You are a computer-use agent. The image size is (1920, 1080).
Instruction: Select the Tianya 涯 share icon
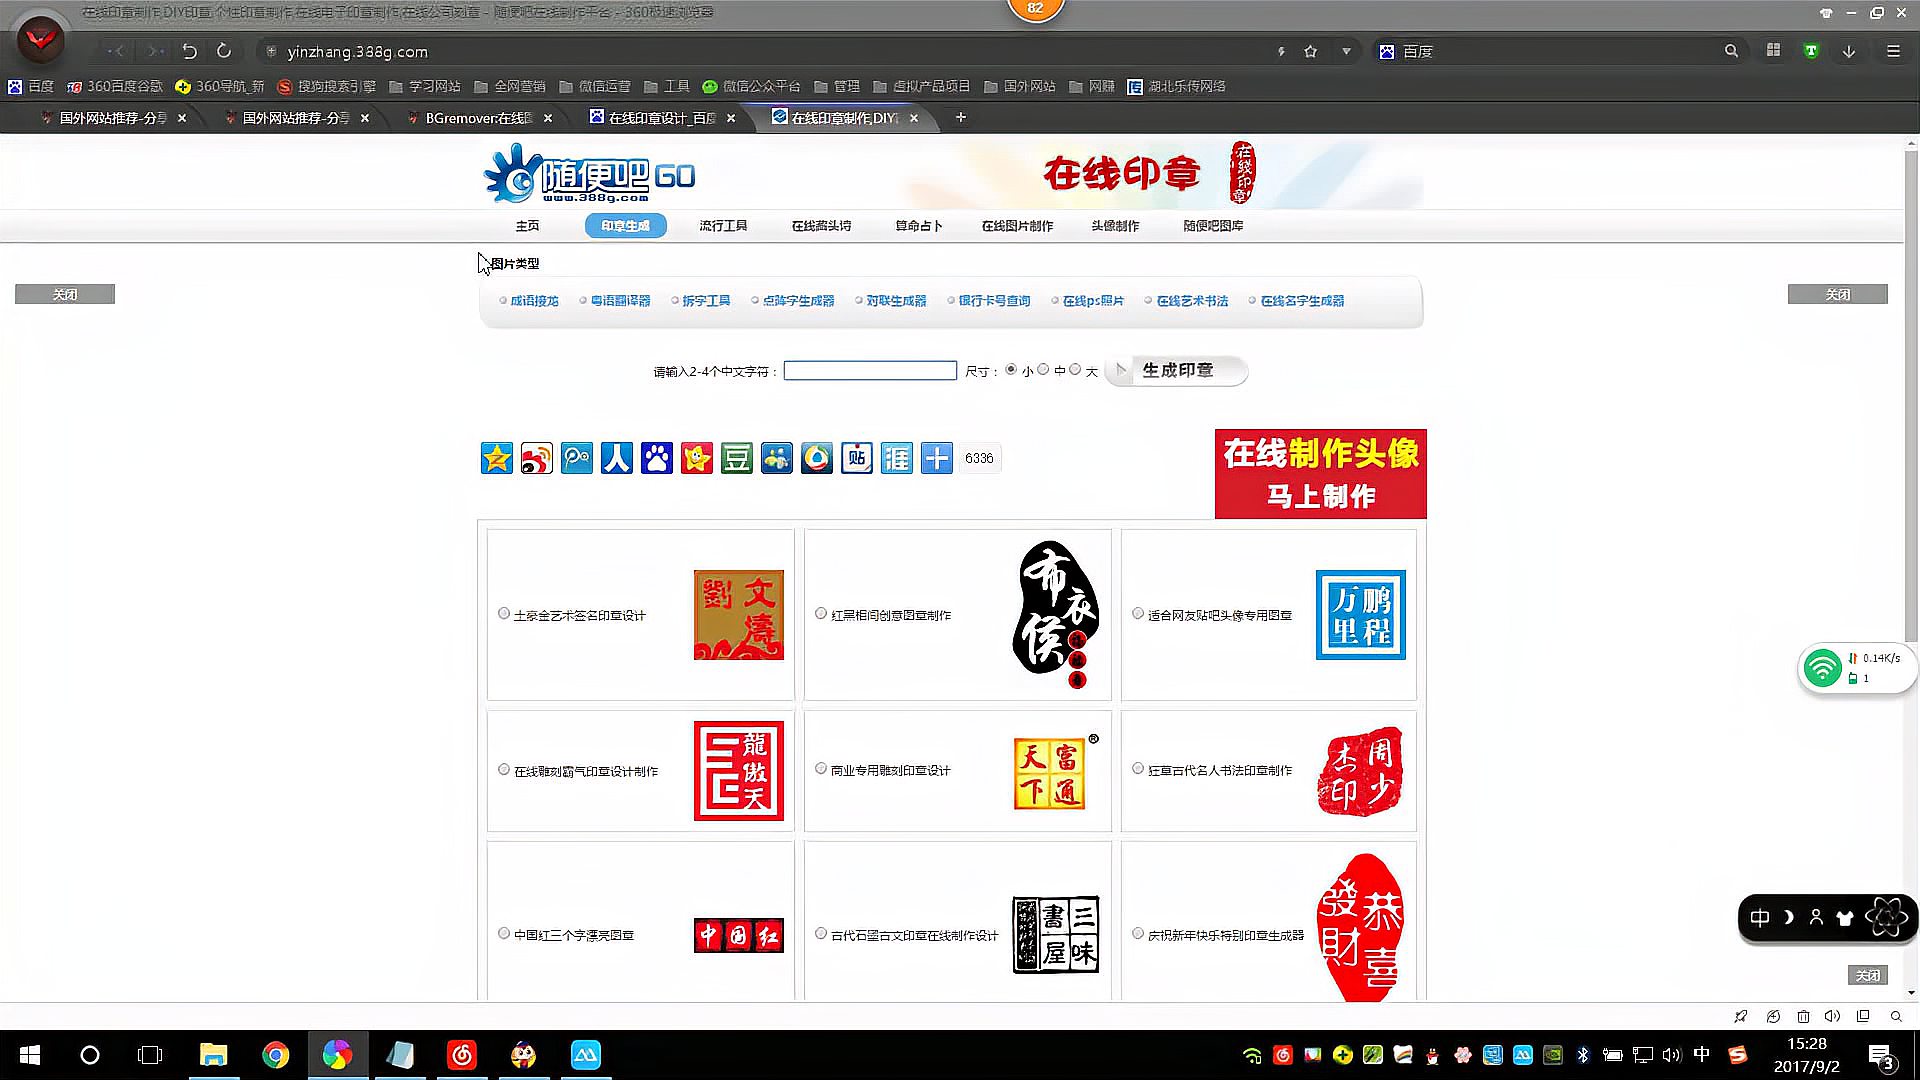coord(897,458)
